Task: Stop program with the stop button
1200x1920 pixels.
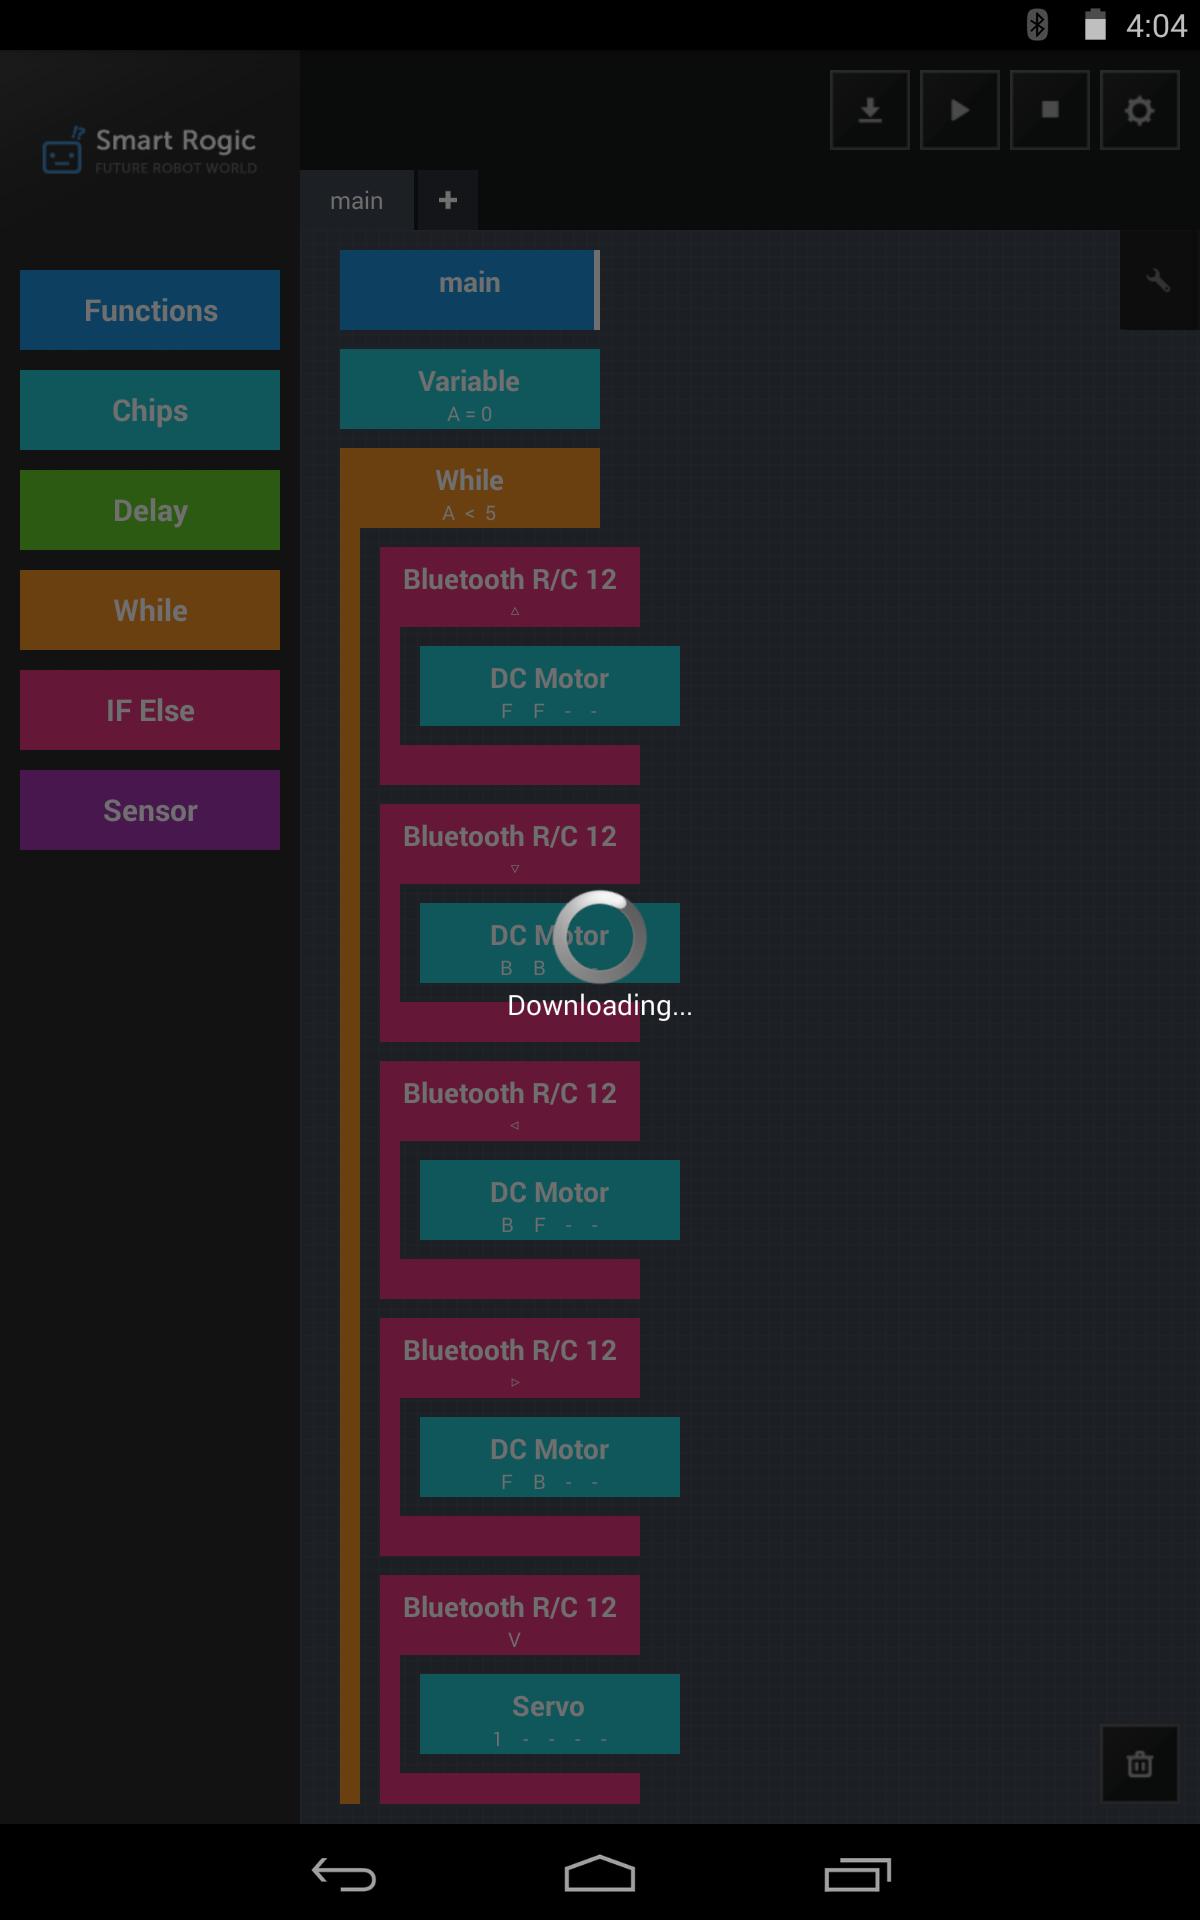Action: 1049,110
